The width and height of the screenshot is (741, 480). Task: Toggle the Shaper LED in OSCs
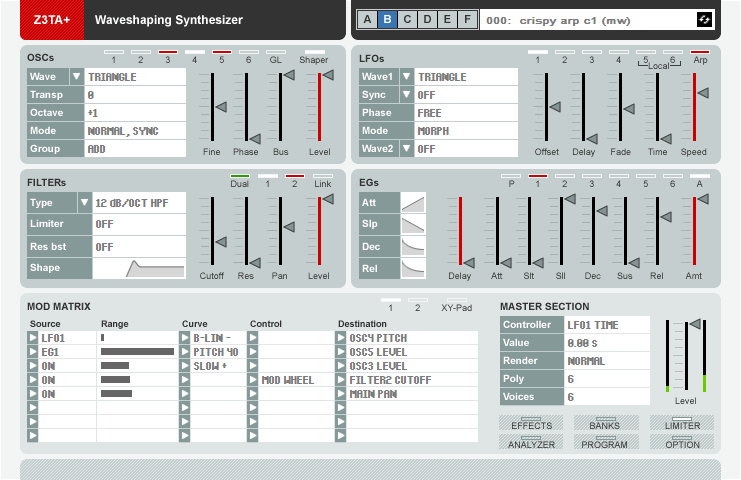tap(315, 52)
